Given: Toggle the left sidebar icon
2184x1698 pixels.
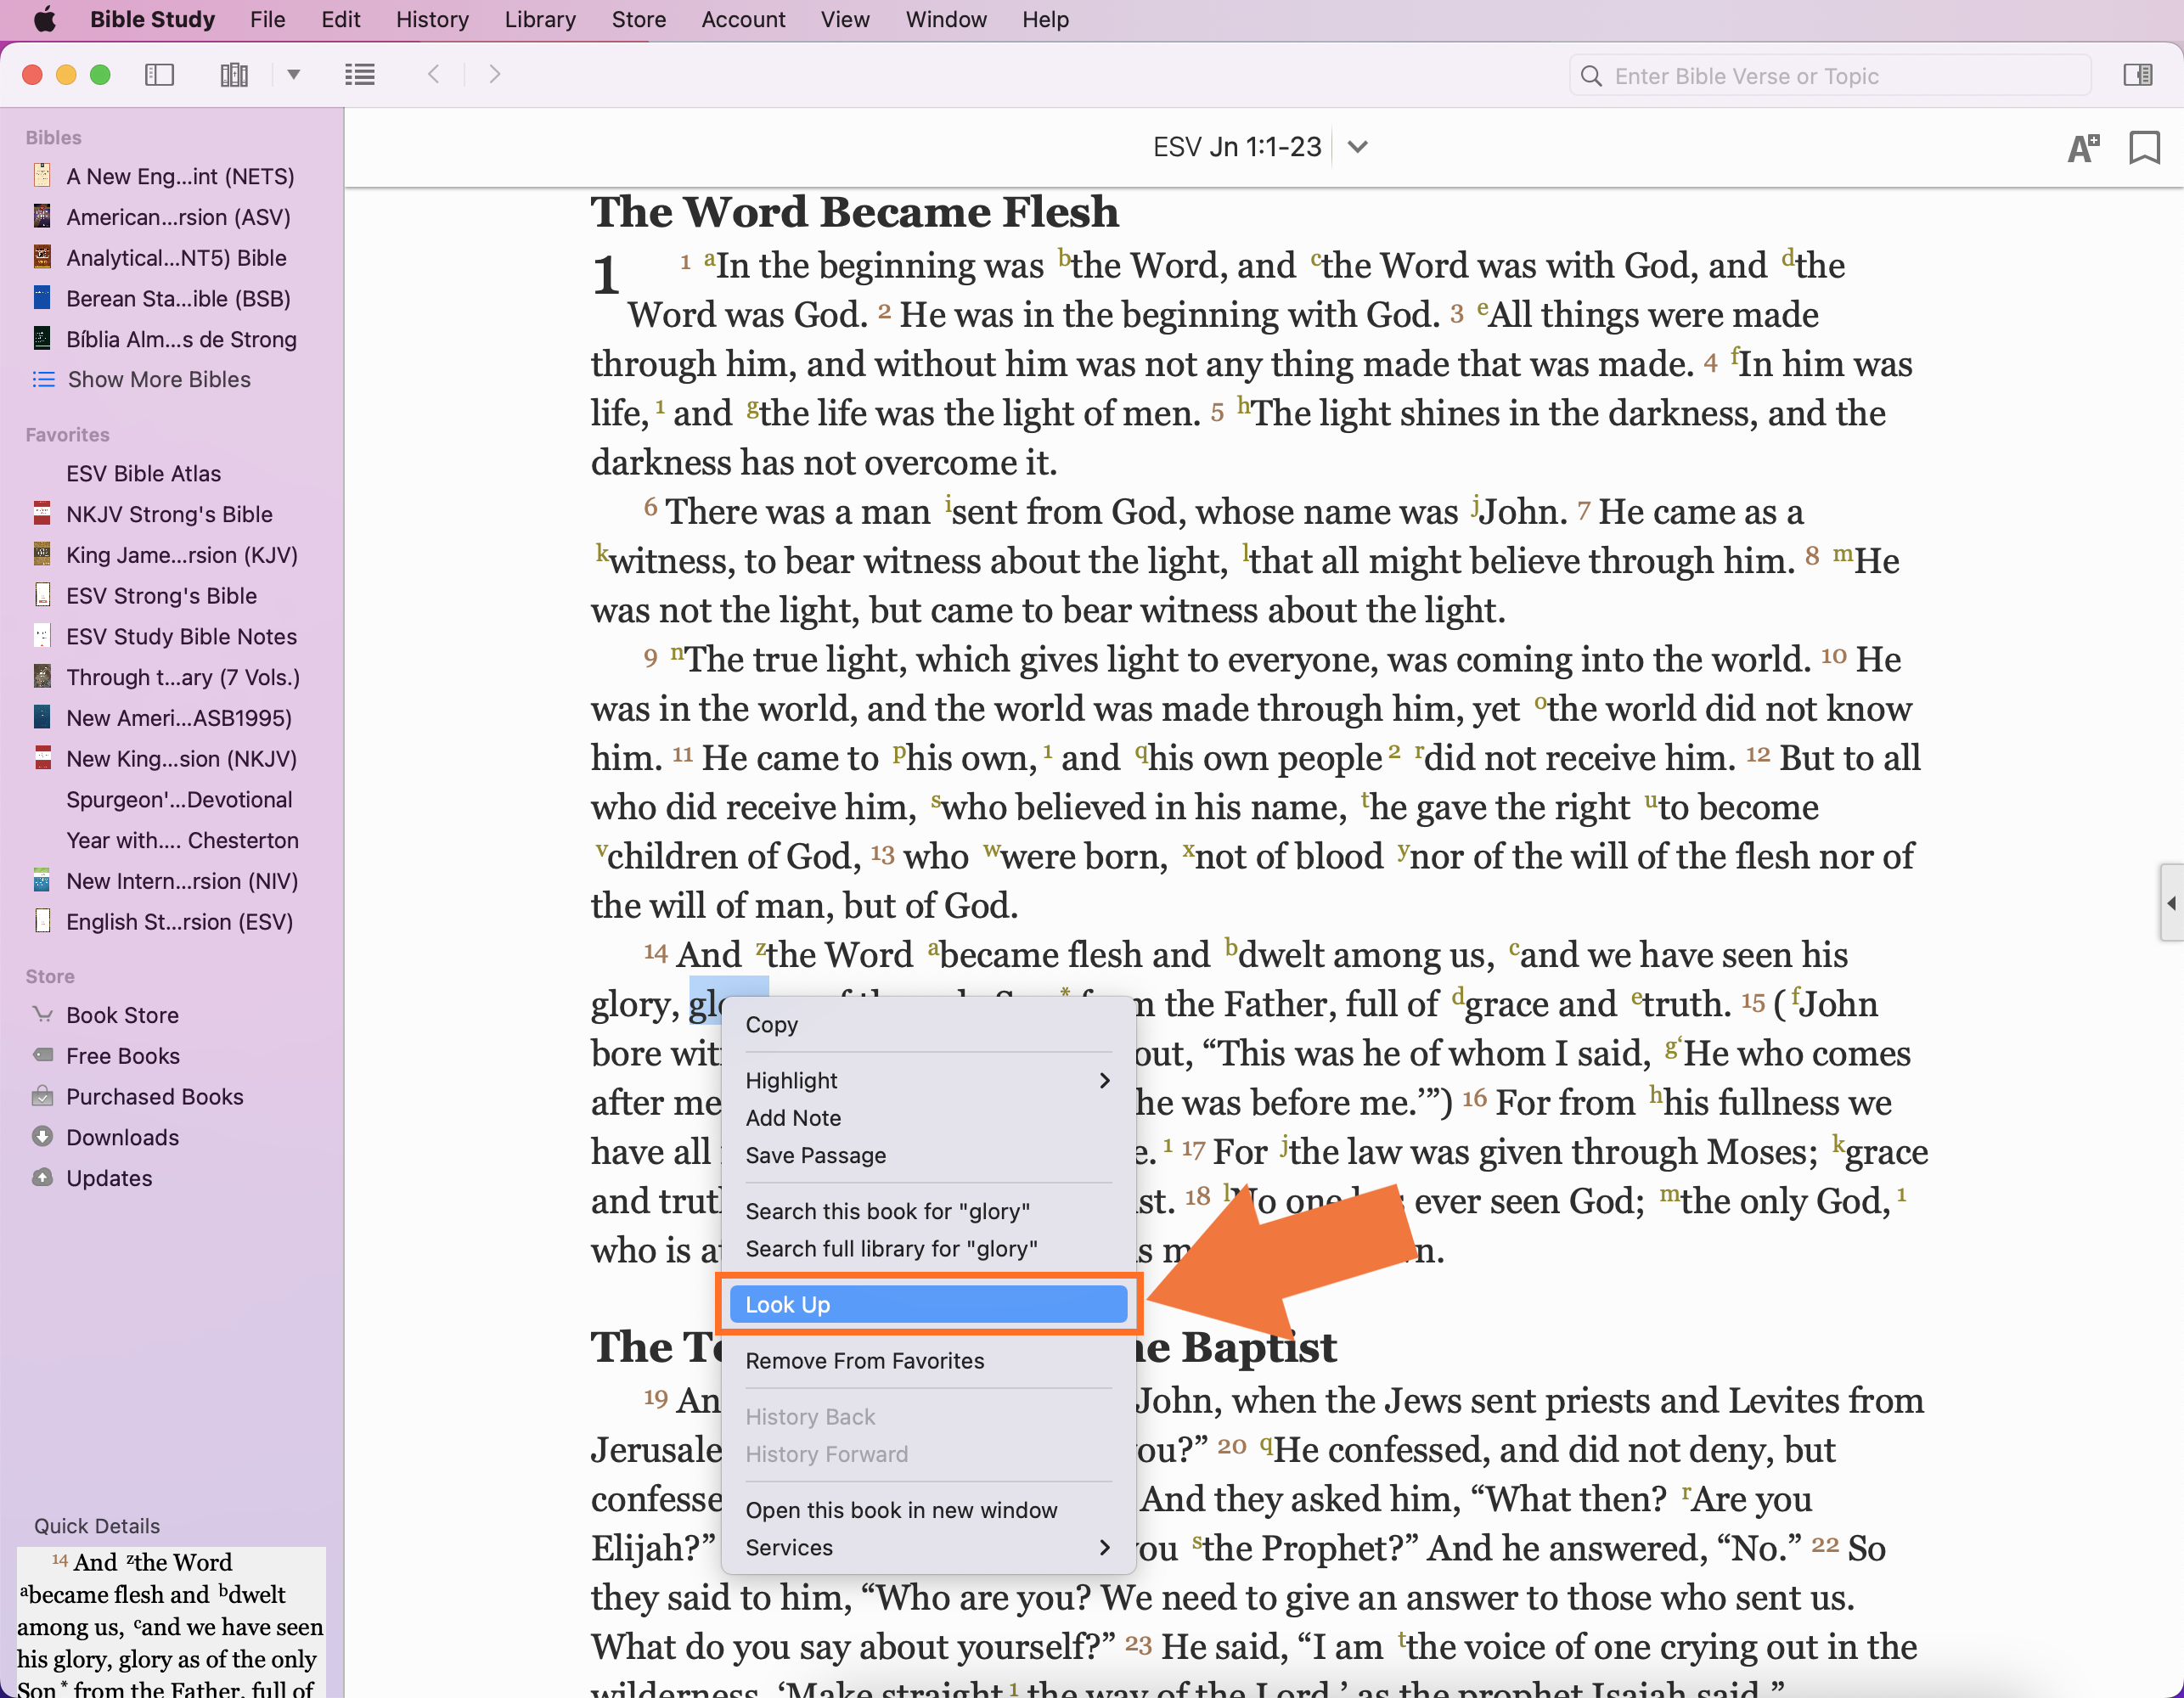Looking at the screenshot, I should (x=159, y=75).
